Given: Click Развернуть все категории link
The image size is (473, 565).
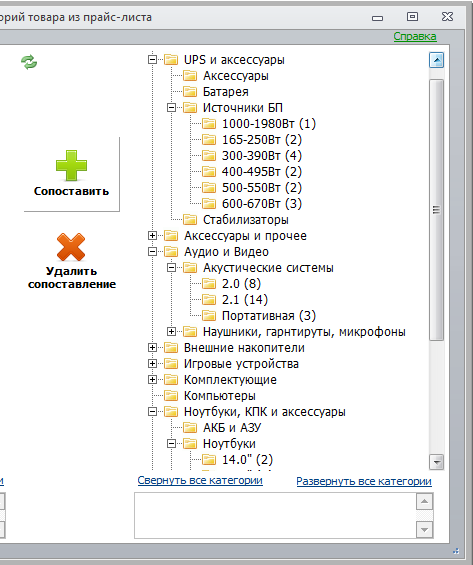Looking at the screenshot, I should (364, 481).
